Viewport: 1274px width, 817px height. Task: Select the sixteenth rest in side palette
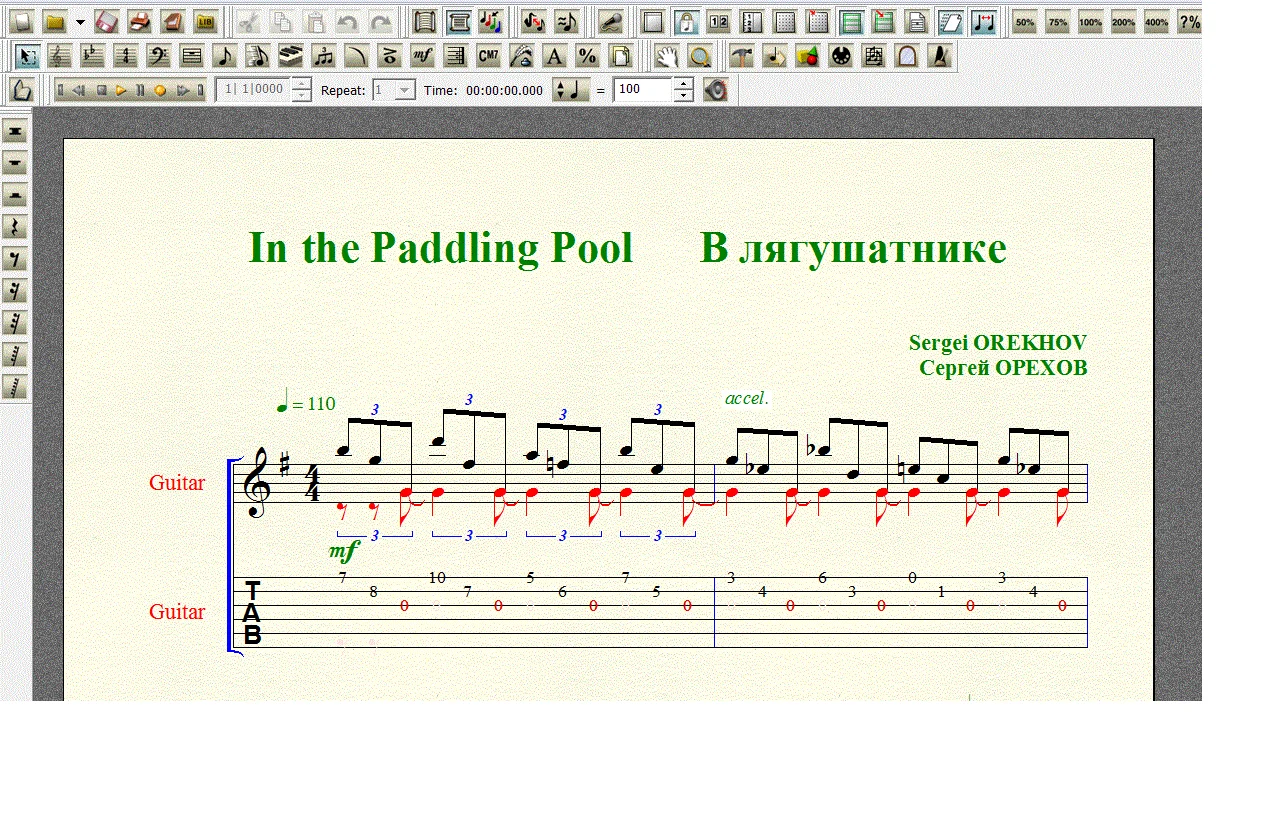[x=15, y=291]
